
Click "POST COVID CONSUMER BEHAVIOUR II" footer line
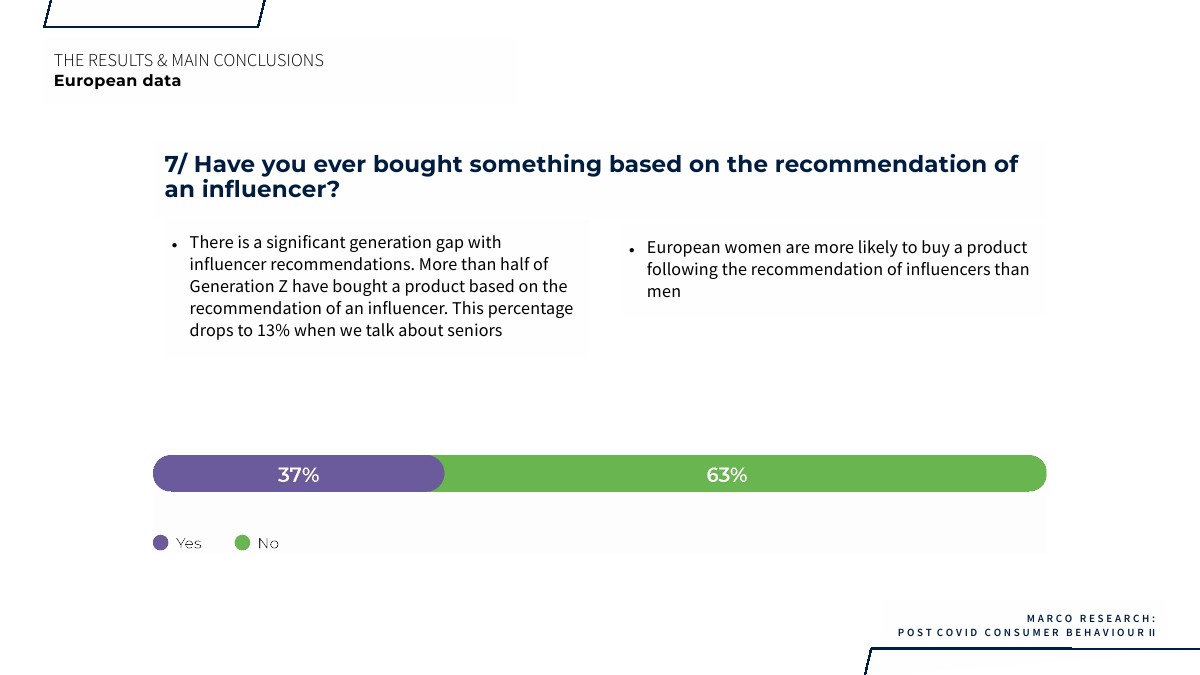[1026, 633]
